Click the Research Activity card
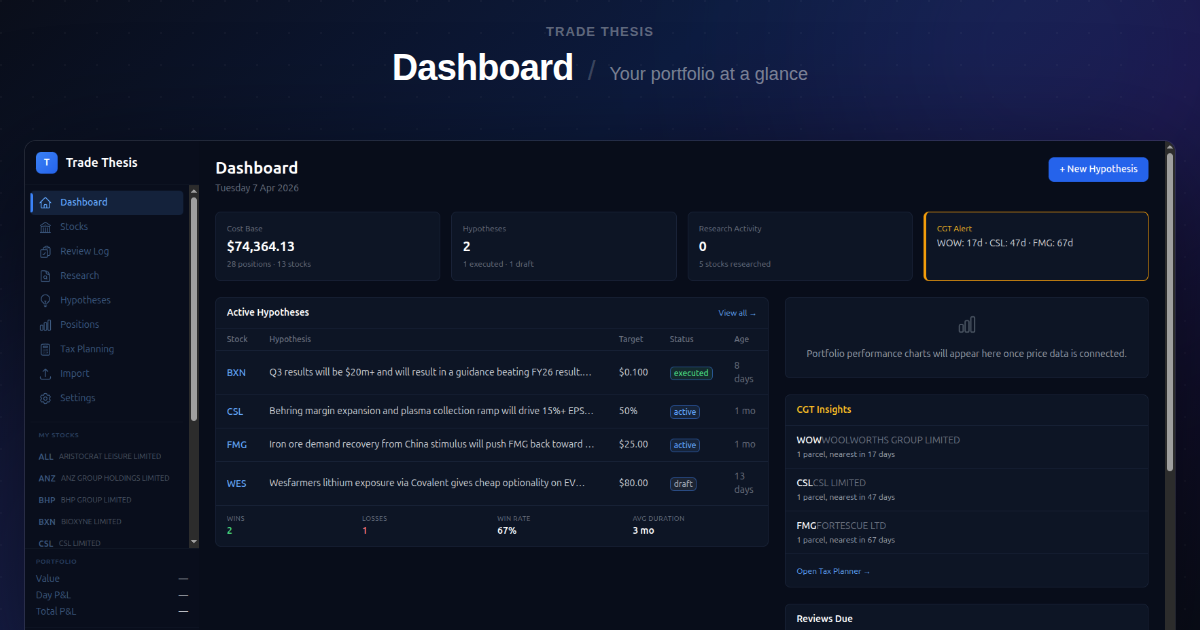 point(800,246)
